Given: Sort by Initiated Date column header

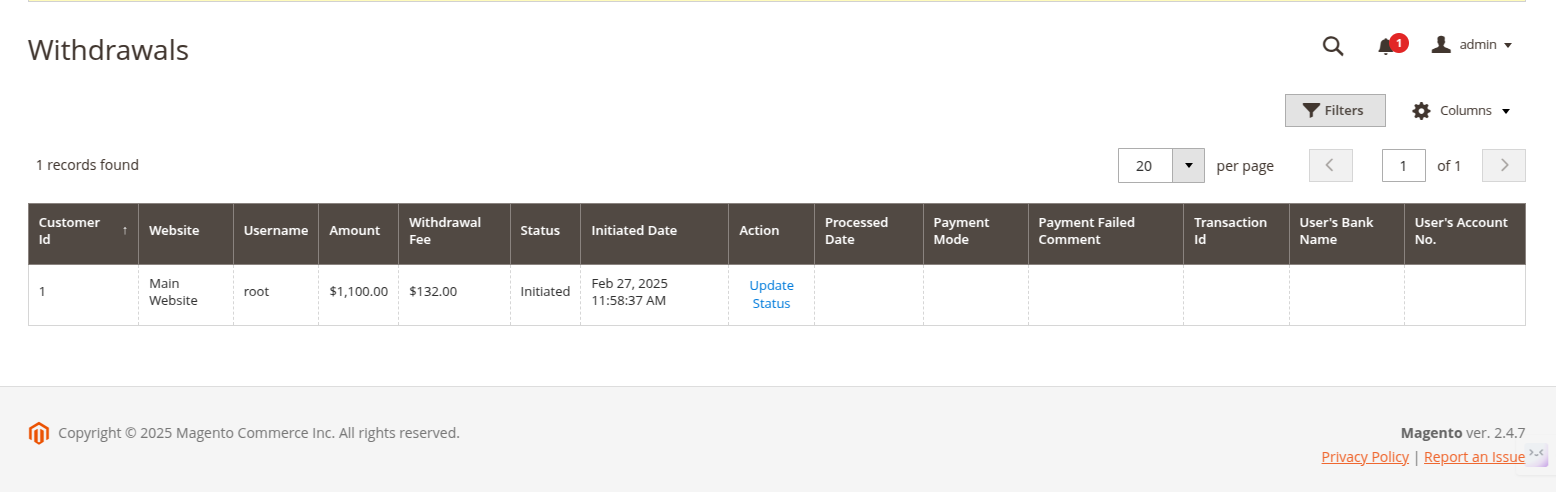Looking at the screenshot, I should [634, 231].
